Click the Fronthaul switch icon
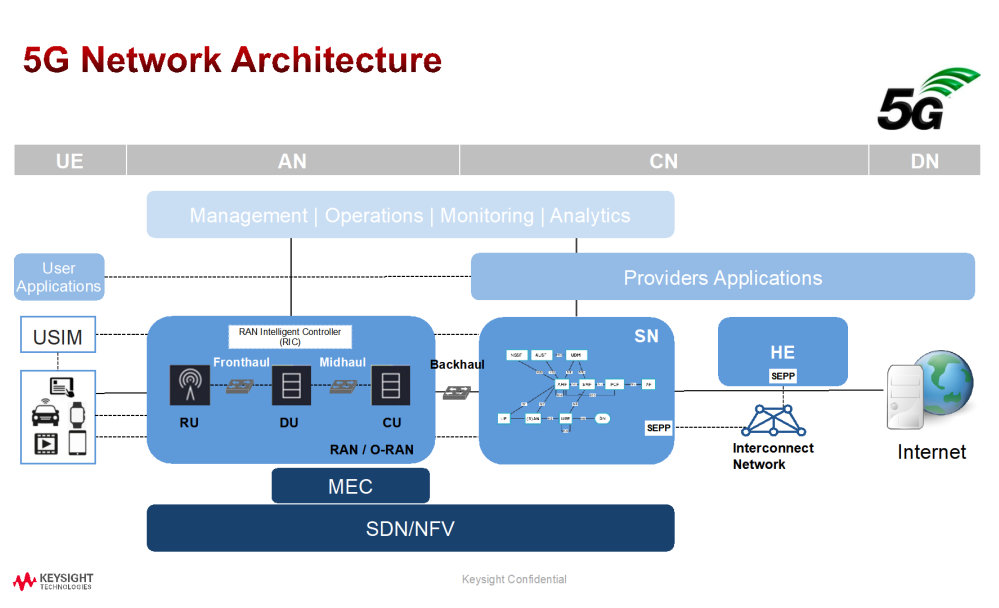Screen dimensions: 999x608 pos(240,386)
